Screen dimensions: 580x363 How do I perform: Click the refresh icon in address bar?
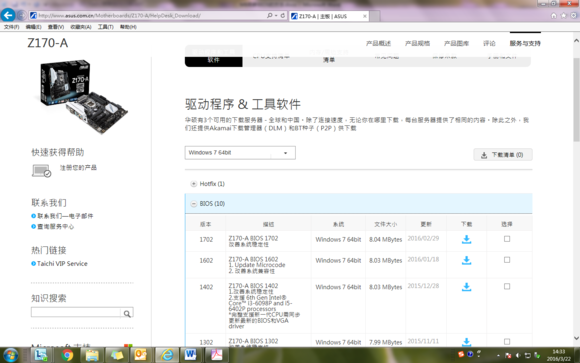point(283,16)
